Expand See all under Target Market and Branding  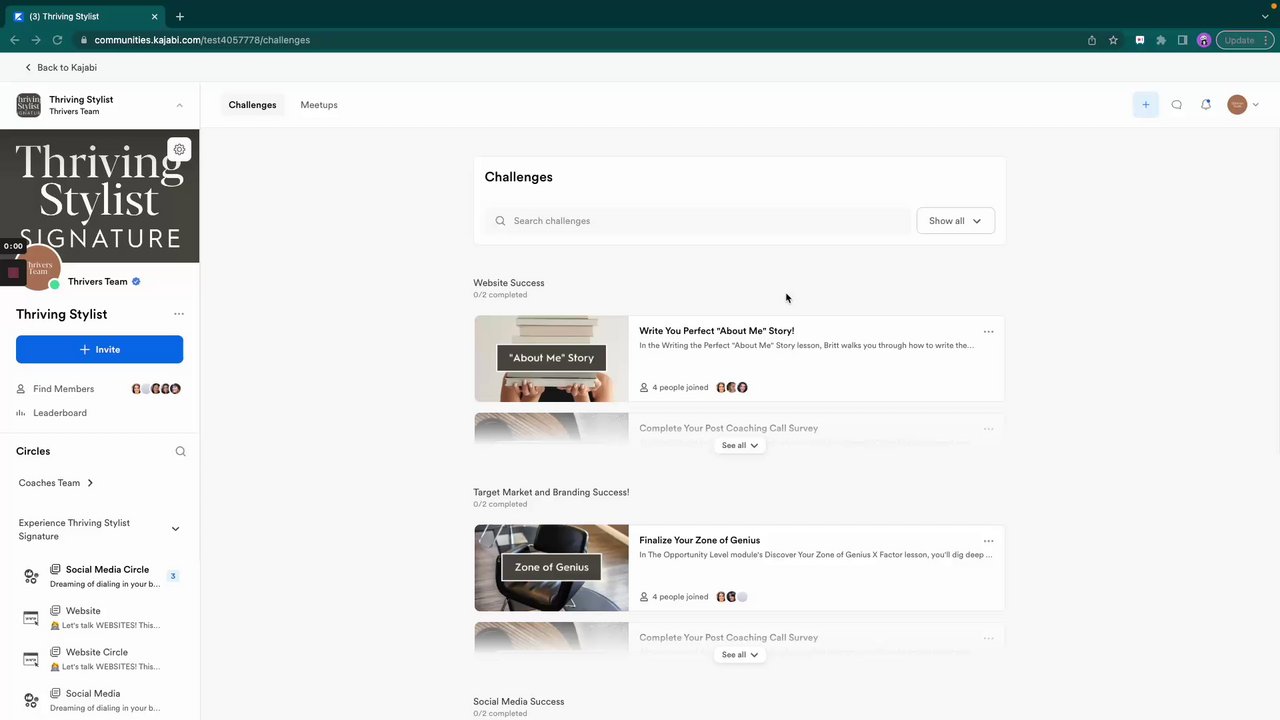[740, 655]
